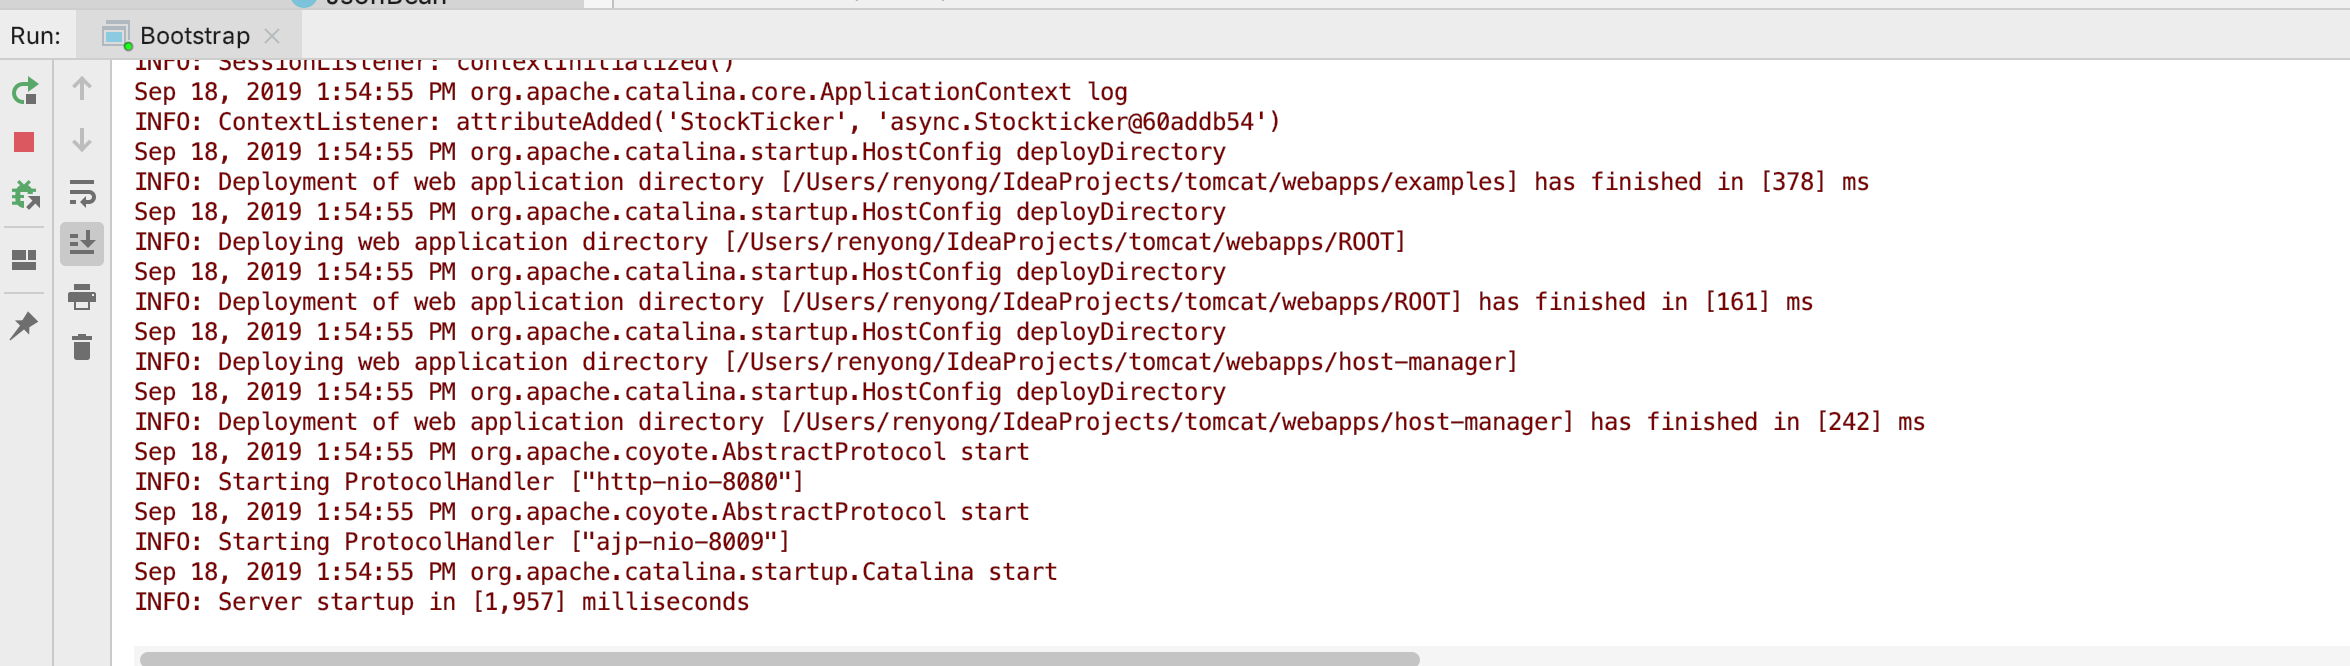Viewport: 2350px width, 666px height.
Task: Click the 'Starting ProtocolHandler ["http-nio-8080"]' line
Action: pyautogui.click(x=470, y=482)
